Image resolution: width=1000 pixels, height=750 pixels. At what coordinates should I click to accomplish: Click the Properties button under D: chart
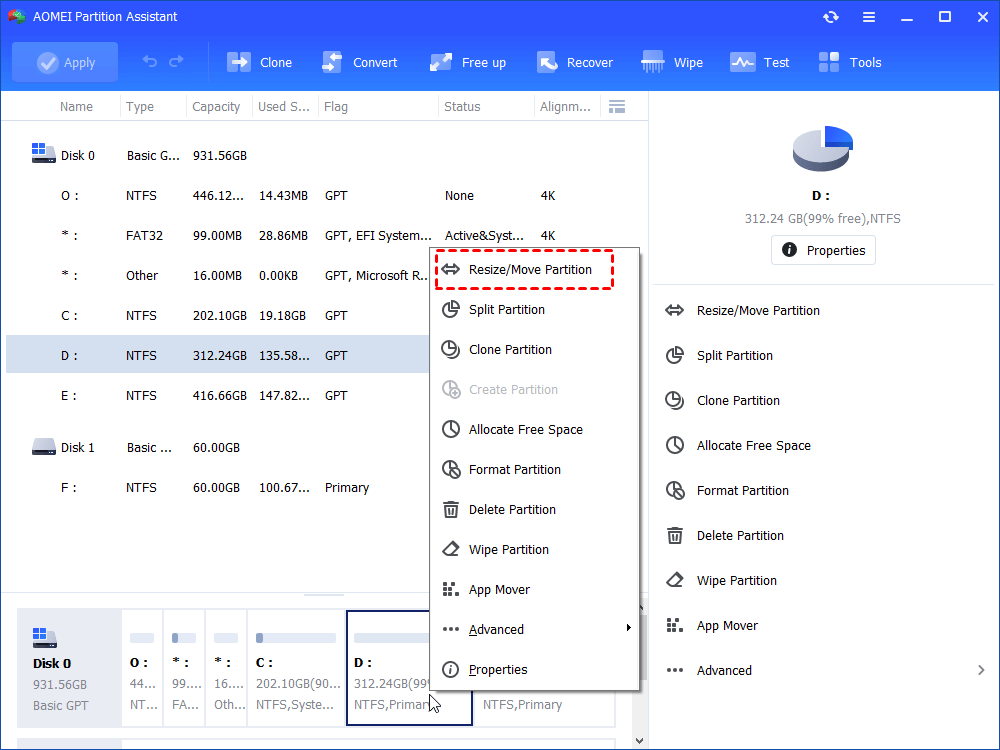[x=823, y=250]
